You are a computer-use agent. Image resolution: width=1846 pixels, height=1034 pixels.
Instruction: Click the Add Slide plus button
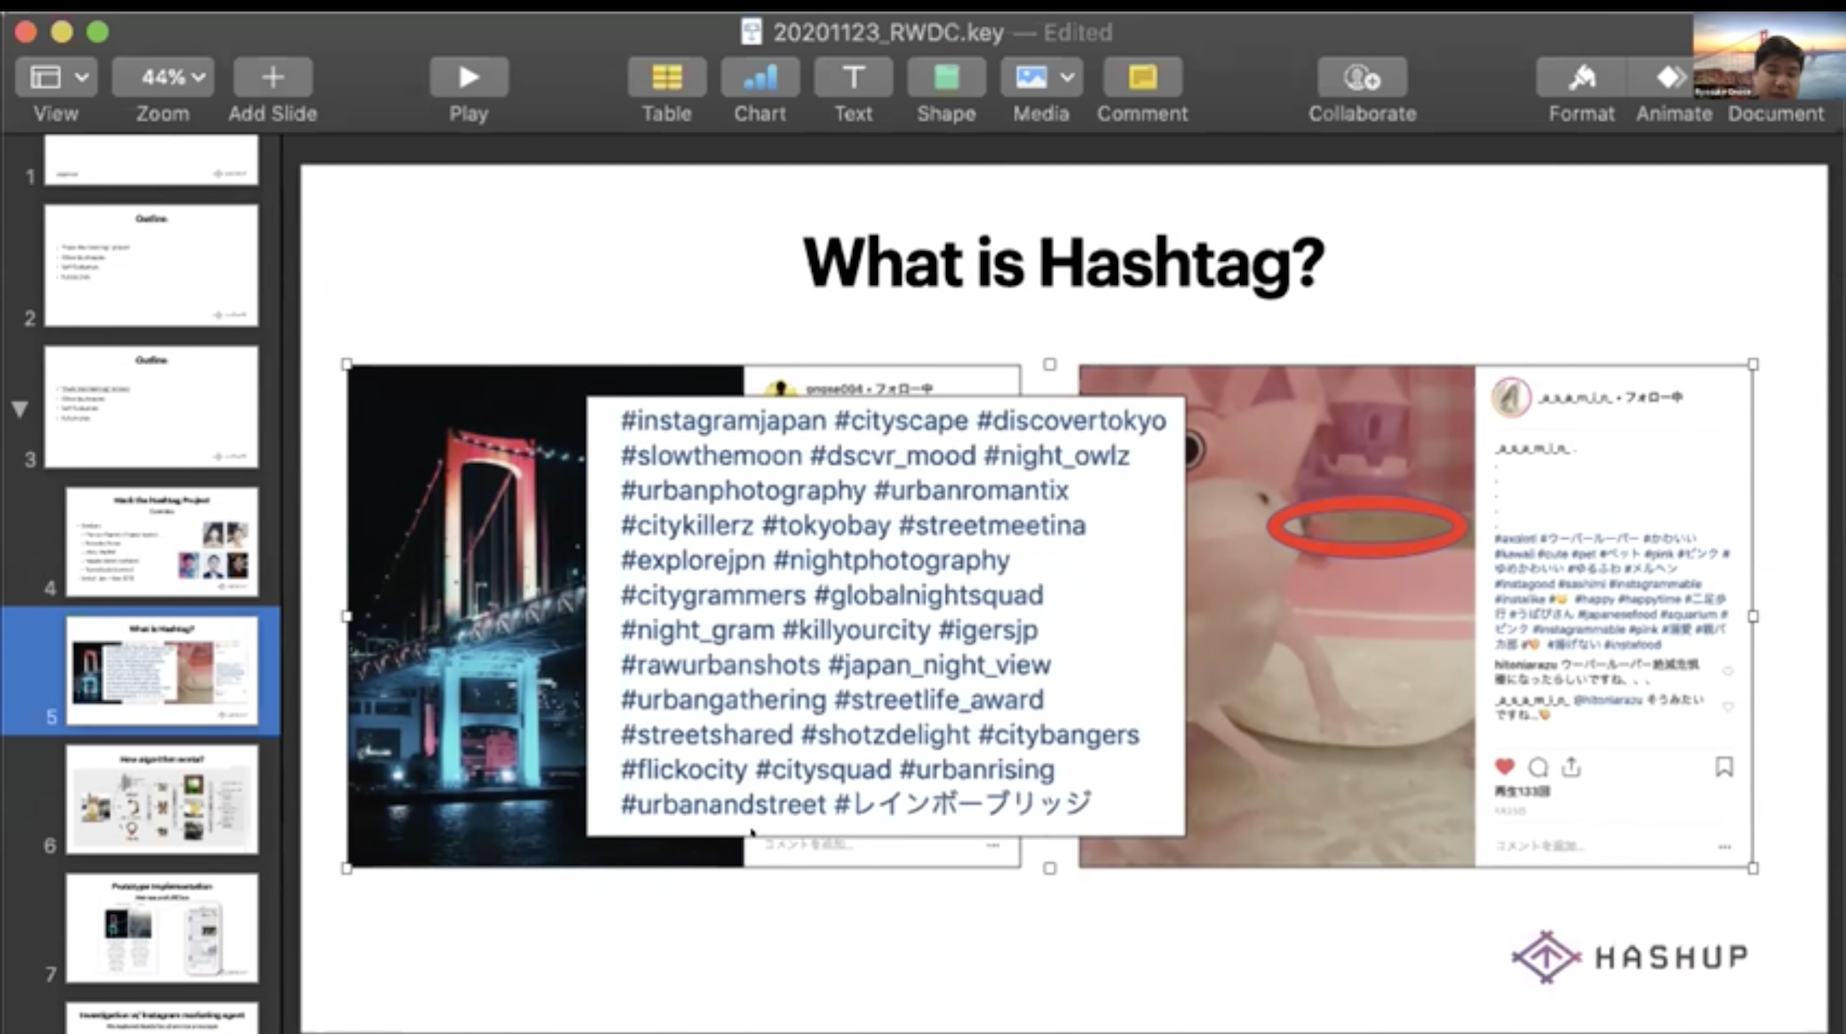[272, 78]
